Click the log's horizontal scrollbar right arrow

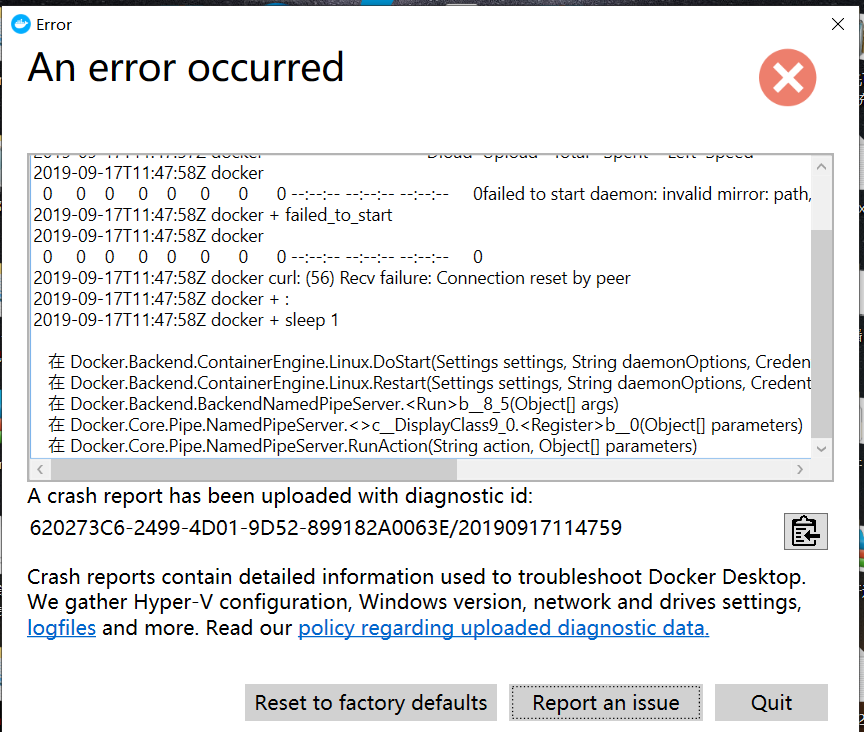pyautogui.click(x=800, y=469)
